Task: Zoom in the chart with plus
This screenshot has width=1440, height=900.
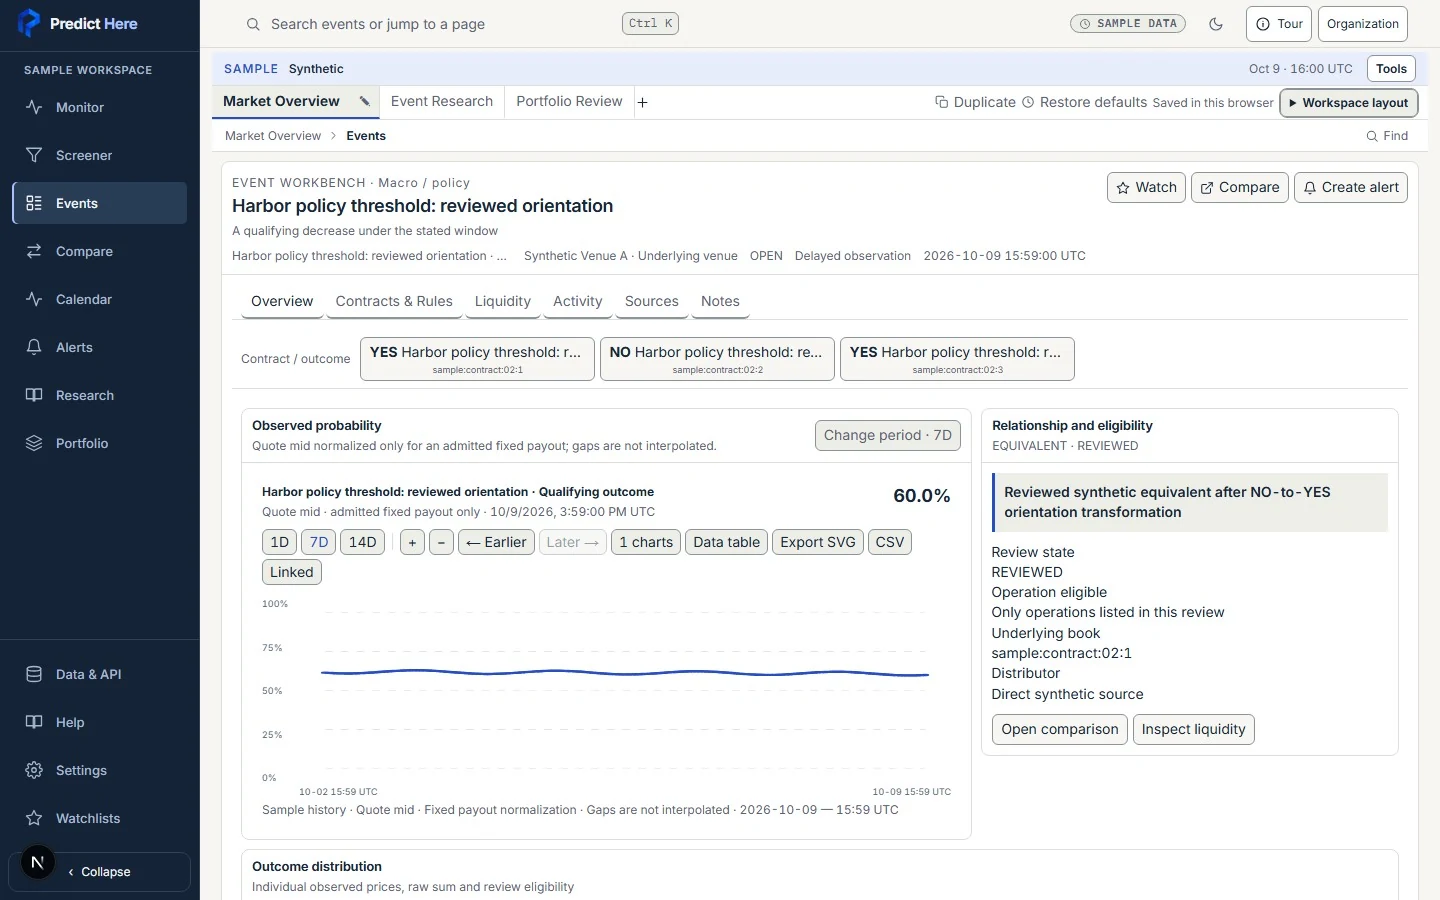Action: (412, 542)
